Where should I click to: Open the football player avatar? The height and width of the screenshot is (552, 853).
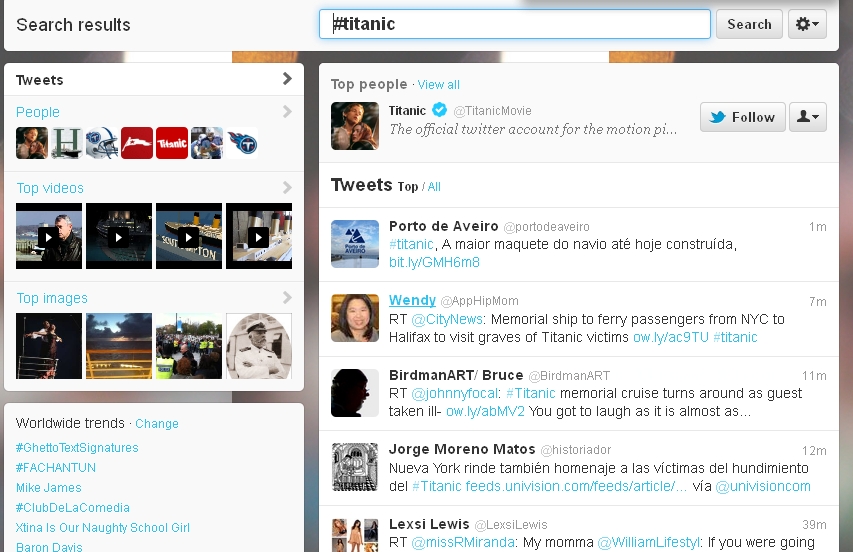click(207, 143)
